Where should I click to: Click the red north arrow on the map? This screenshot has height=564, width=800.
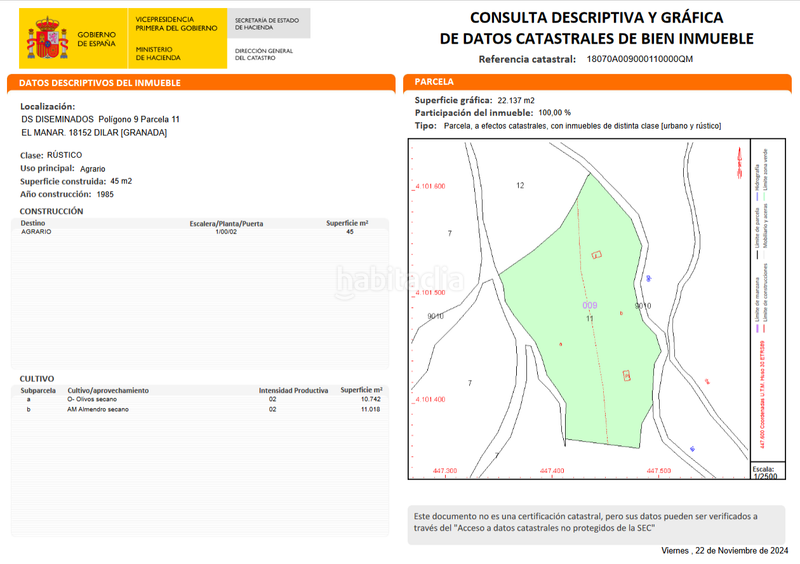click(x=739, y=162)
